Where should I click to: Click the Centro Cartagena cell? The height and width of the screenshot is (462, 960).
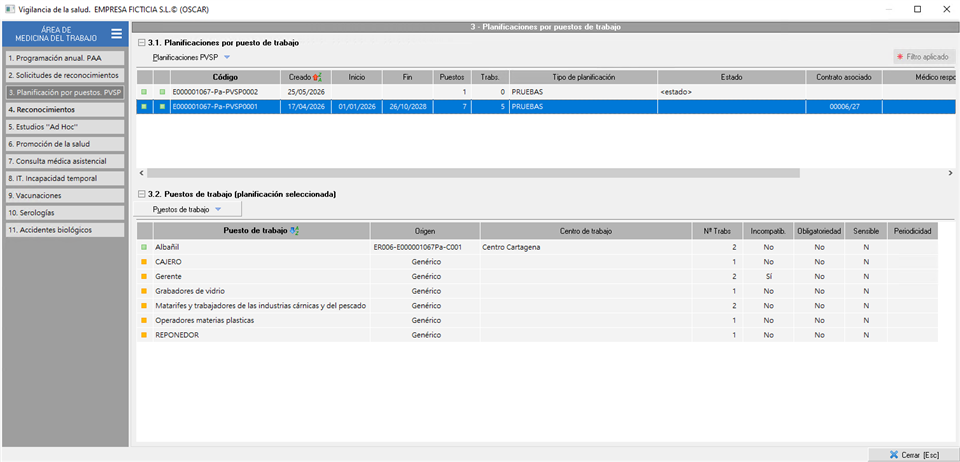[x=586, y=247]
